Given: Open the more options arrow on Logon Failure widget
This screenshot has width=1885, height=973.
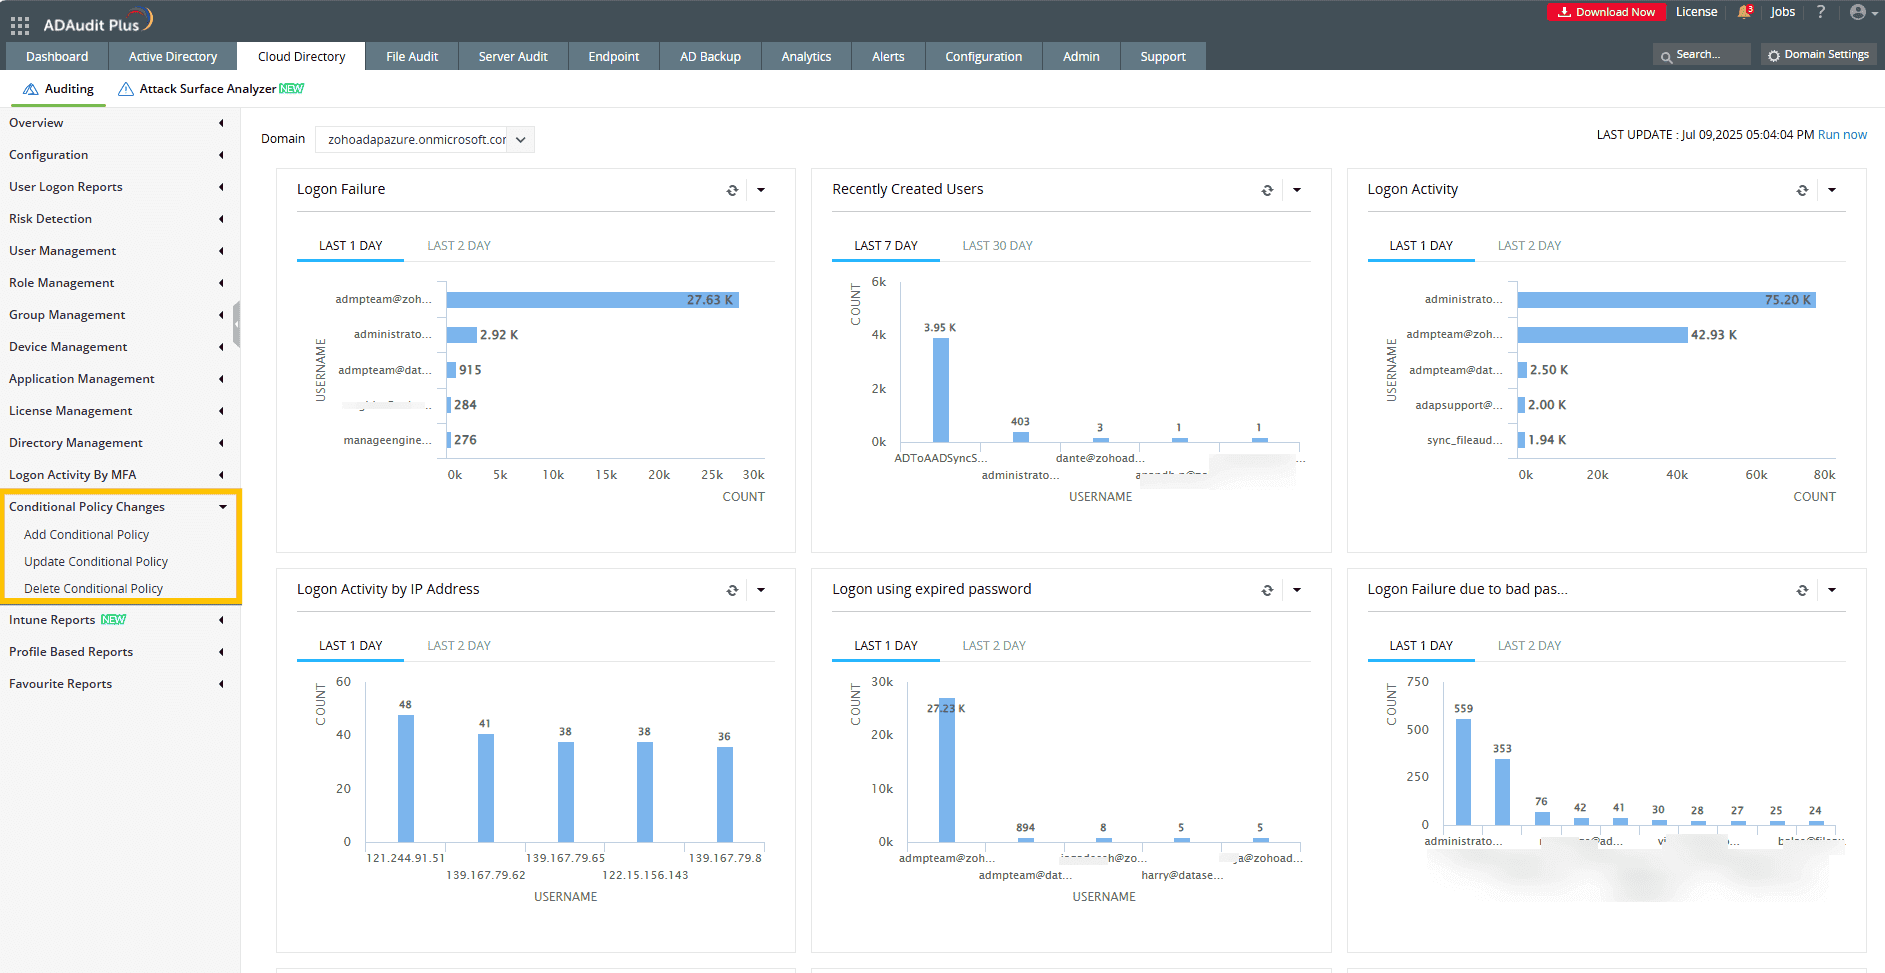Looking at the screenshot, I should [x=761, y=189].
